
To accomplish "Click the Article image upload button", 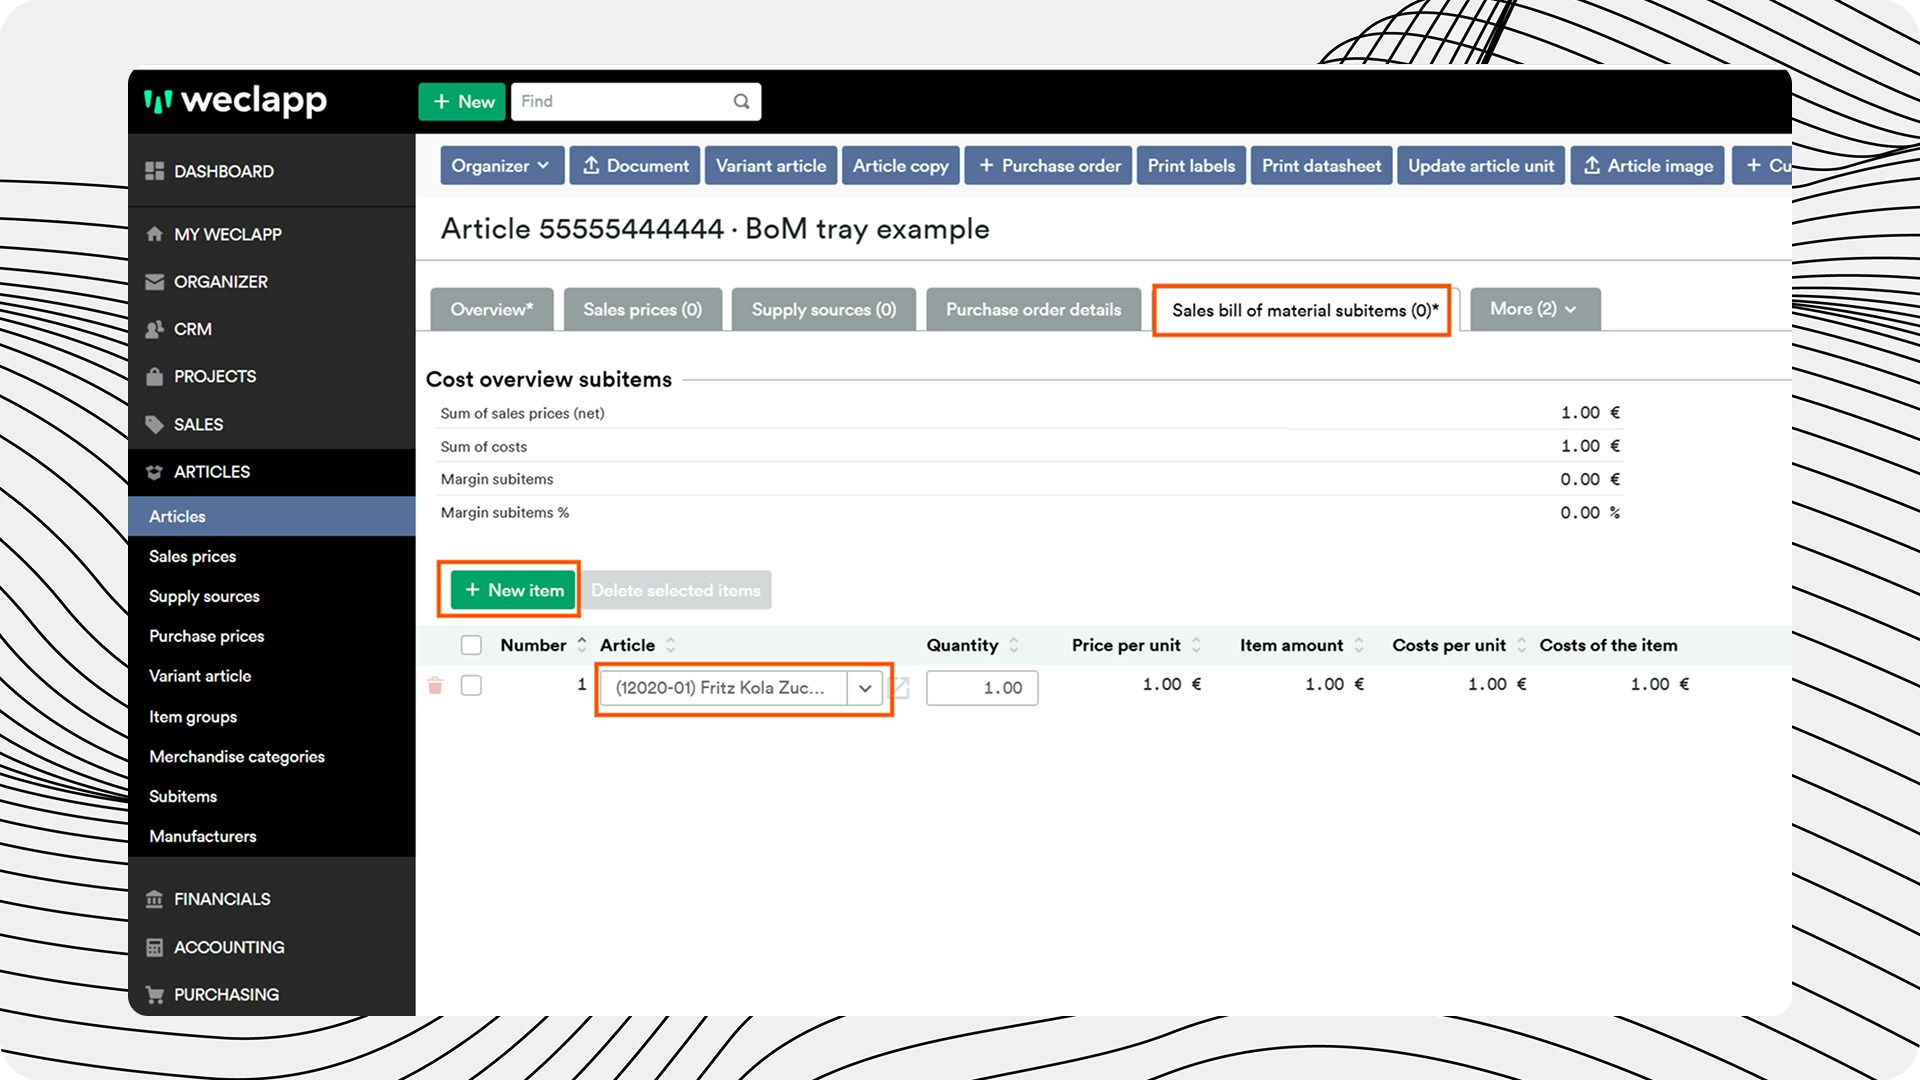I will (x=1648, y=166).
